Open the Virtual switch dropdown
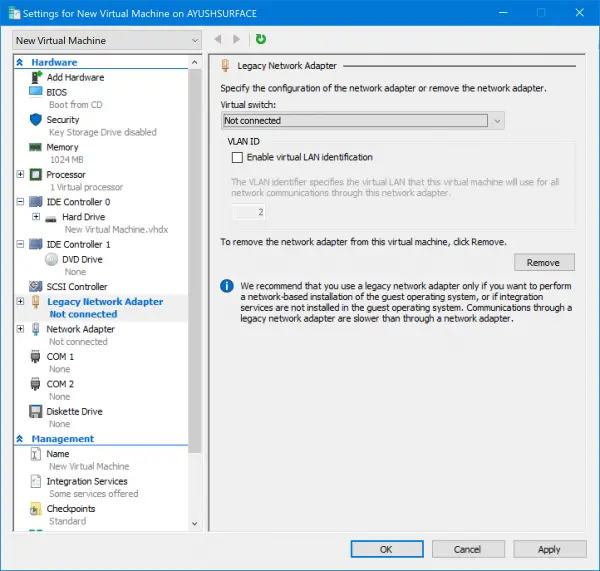 362,121
